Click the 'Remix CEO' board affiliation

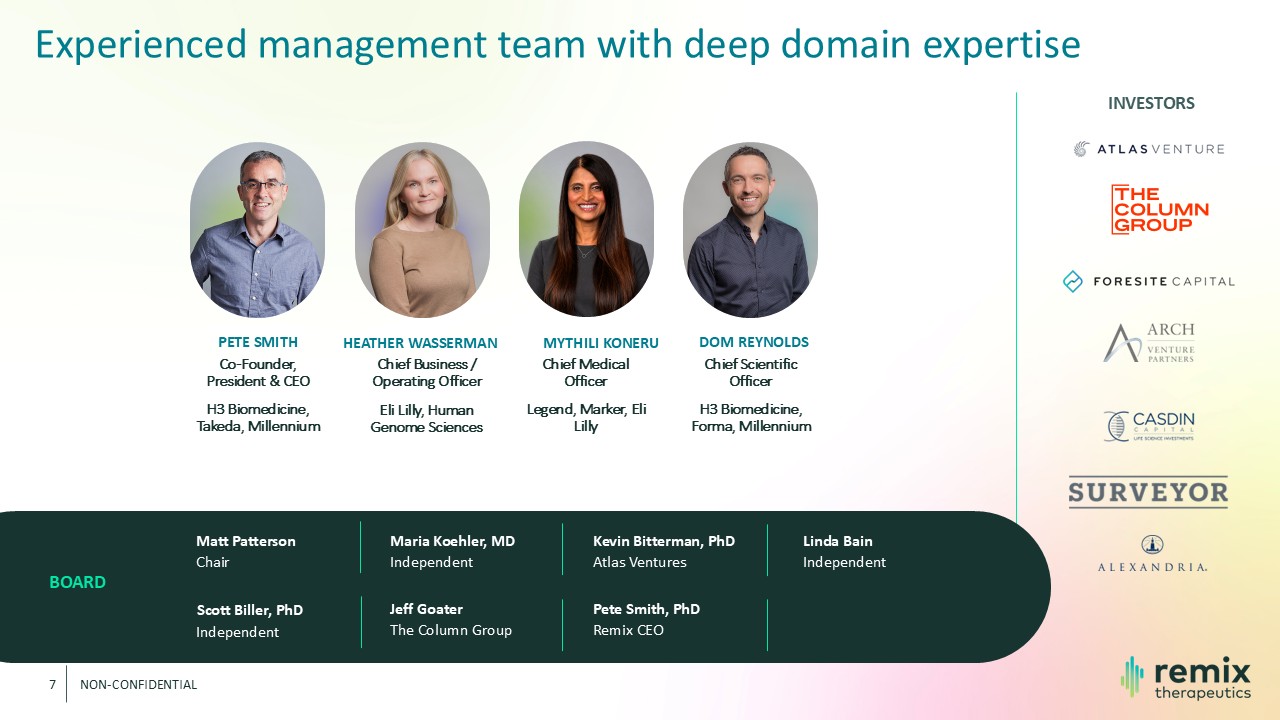pyautogui.click(x=628, y=630)
